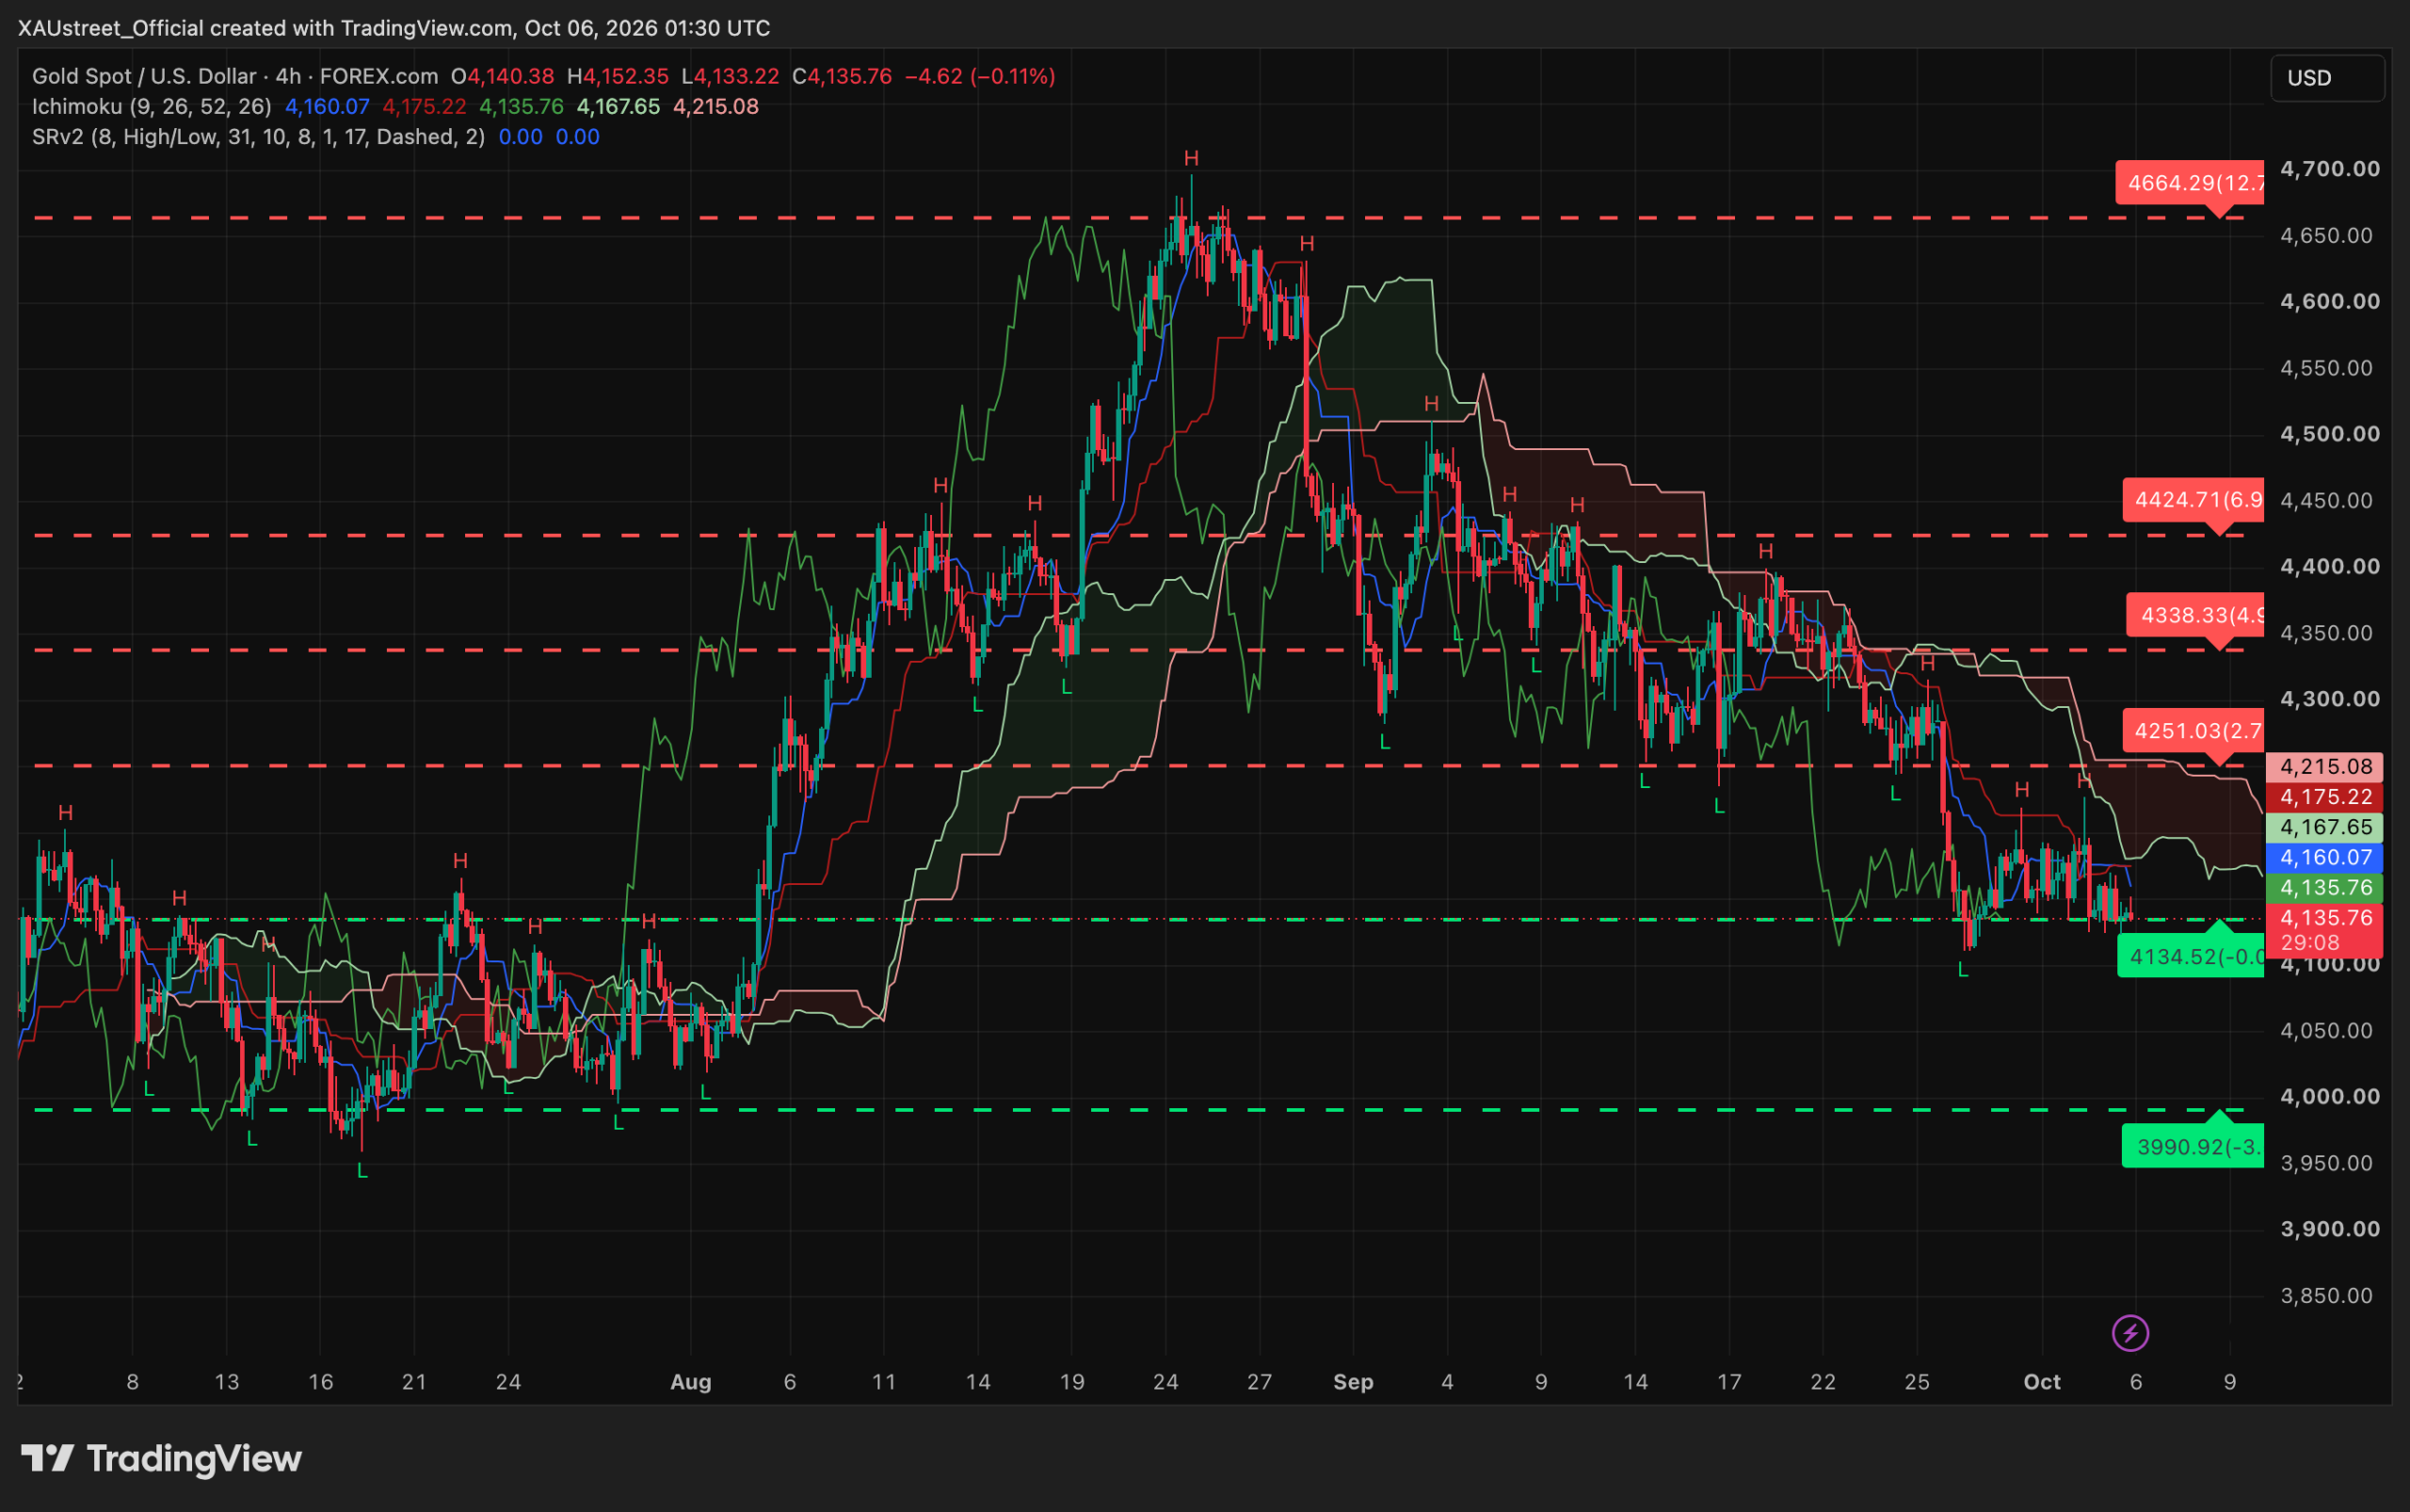Click the blue 4,160.07 price scale tag
The image size is (2410, 1512).
tap(2325, 857)
